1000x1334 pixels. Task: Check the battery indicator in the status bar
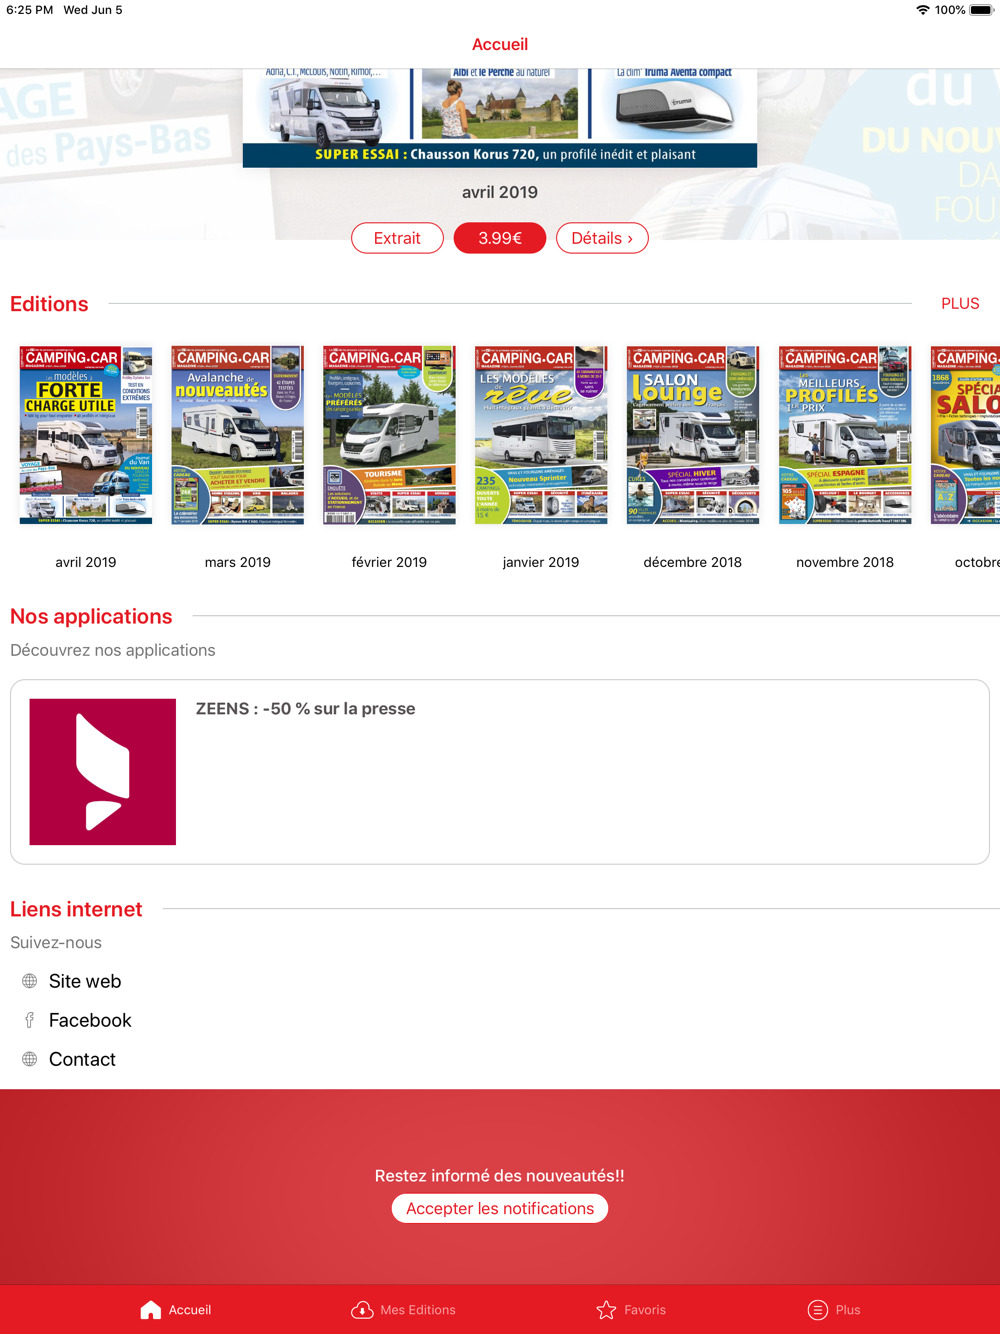980,10
